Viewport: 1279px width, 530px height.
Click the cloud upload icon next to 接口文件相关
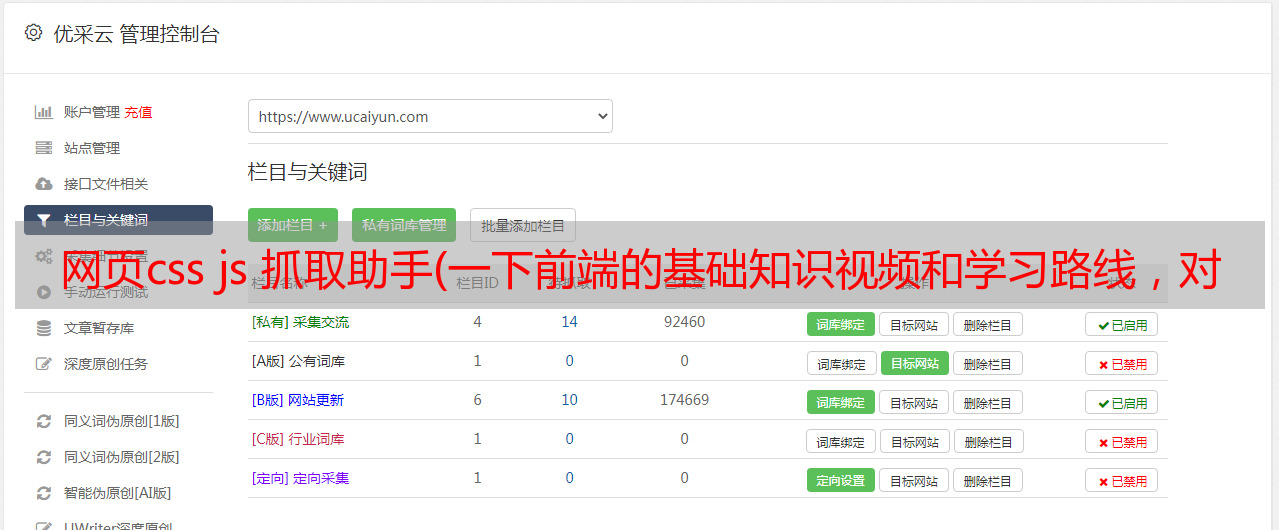(x=43, y=184)
